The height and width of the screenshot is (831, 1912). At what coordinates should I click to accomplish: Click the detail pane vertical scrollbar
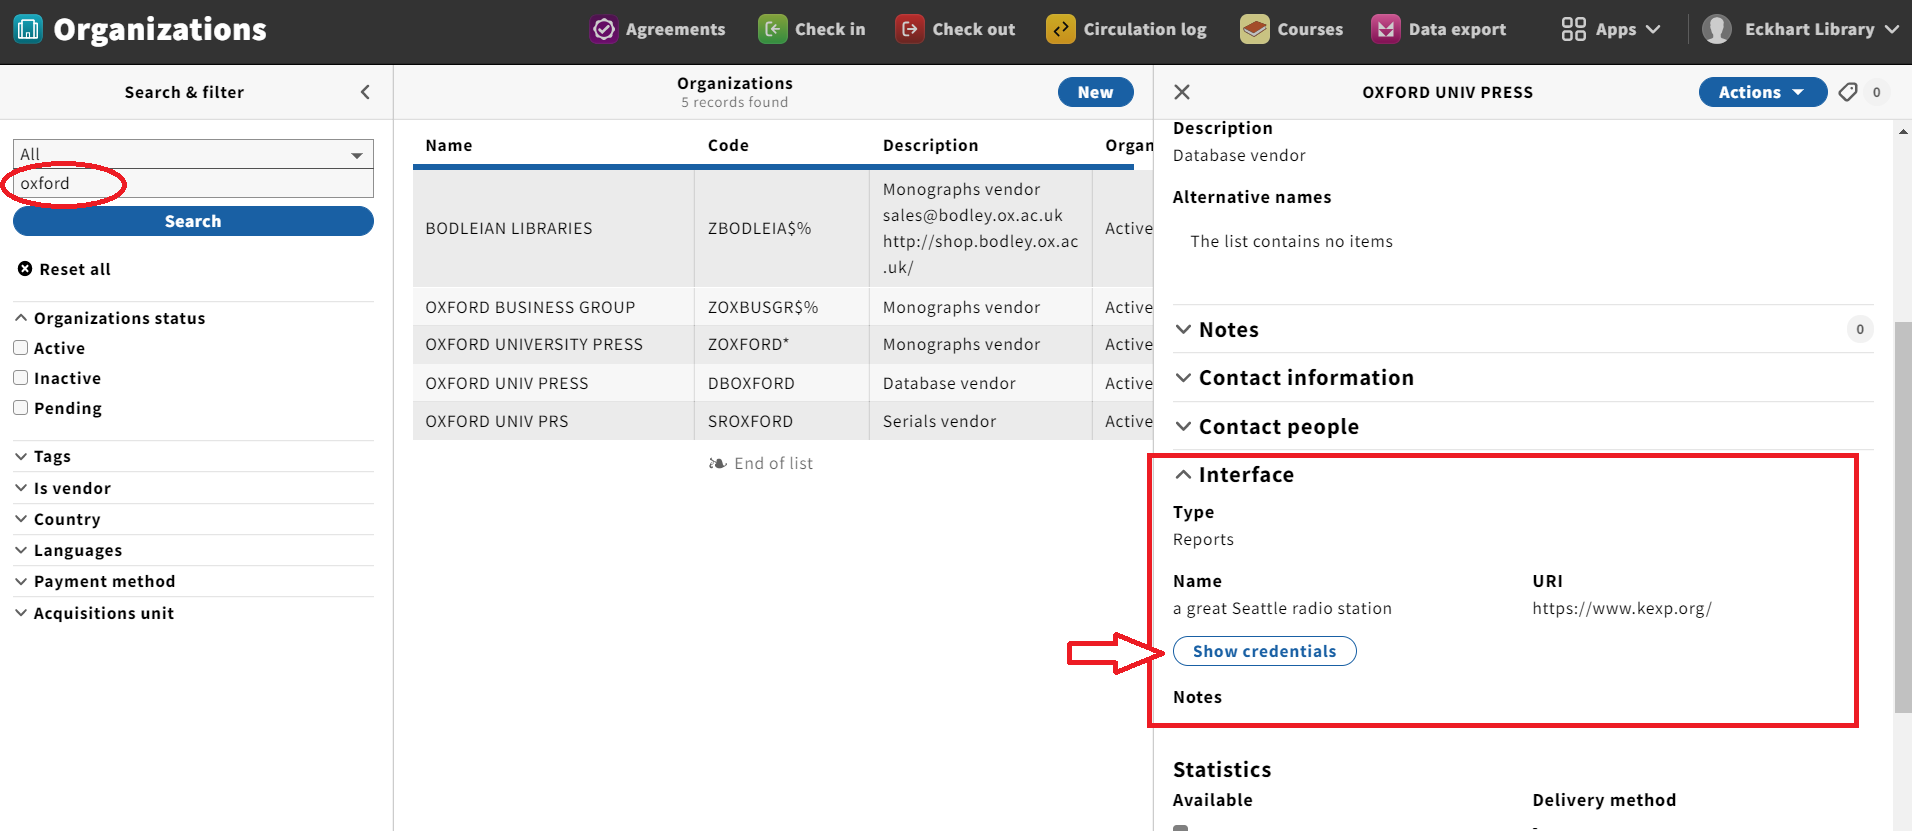point(1902,517)
